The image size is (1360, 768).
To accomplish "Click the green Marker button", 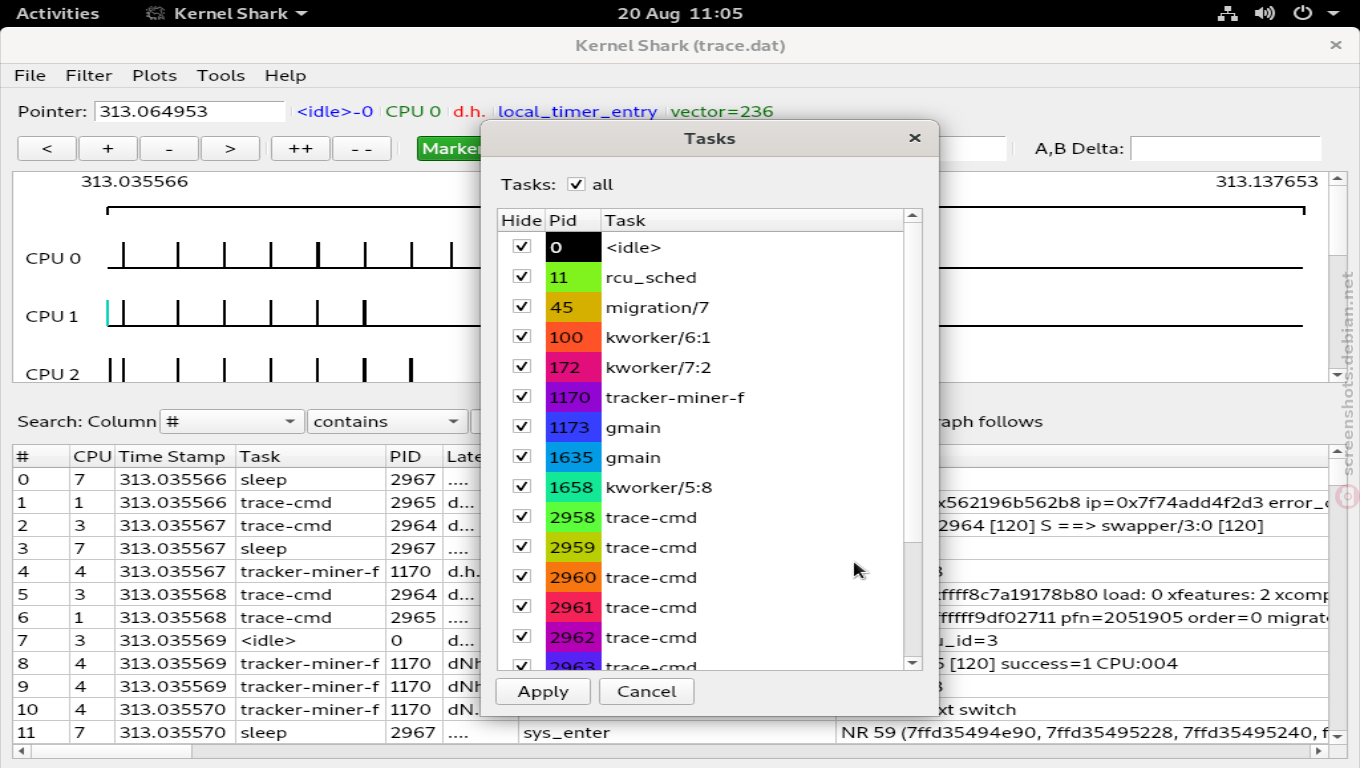I will [x=449, y=148].
